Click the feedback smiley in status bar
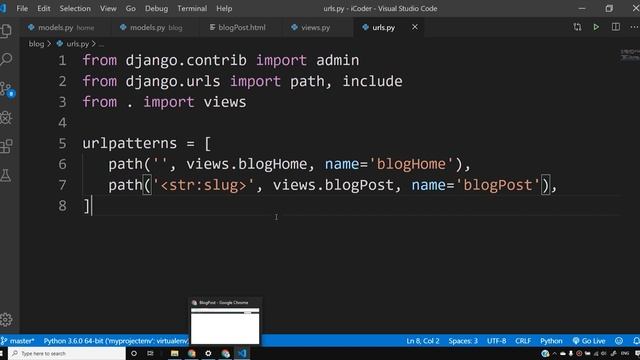This screenshot has height=360, width=640. coord(619,341)
